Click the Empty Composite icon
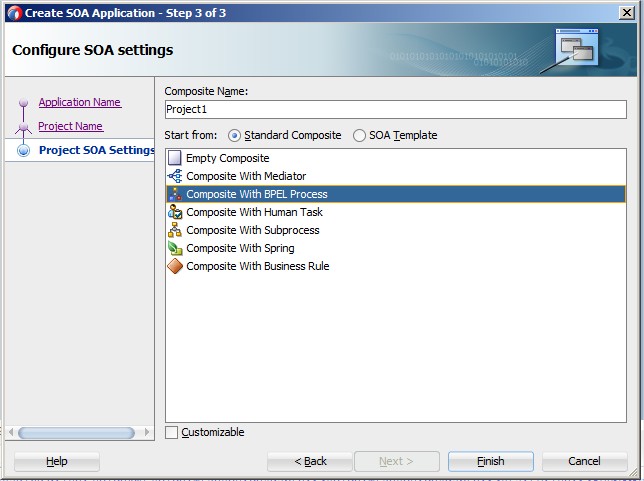This screenshot has height=481, width=644. pos(175,158)
